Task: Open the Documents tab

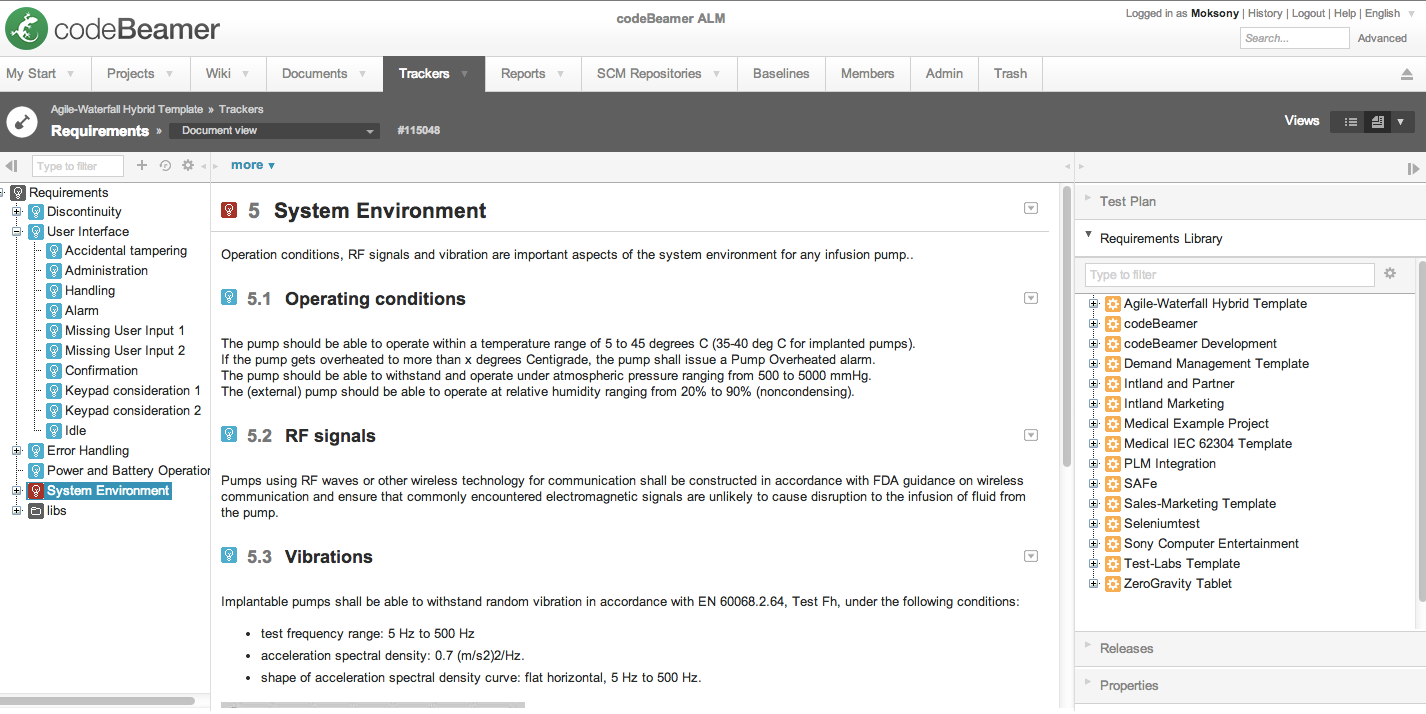Action: coord(324,74)
